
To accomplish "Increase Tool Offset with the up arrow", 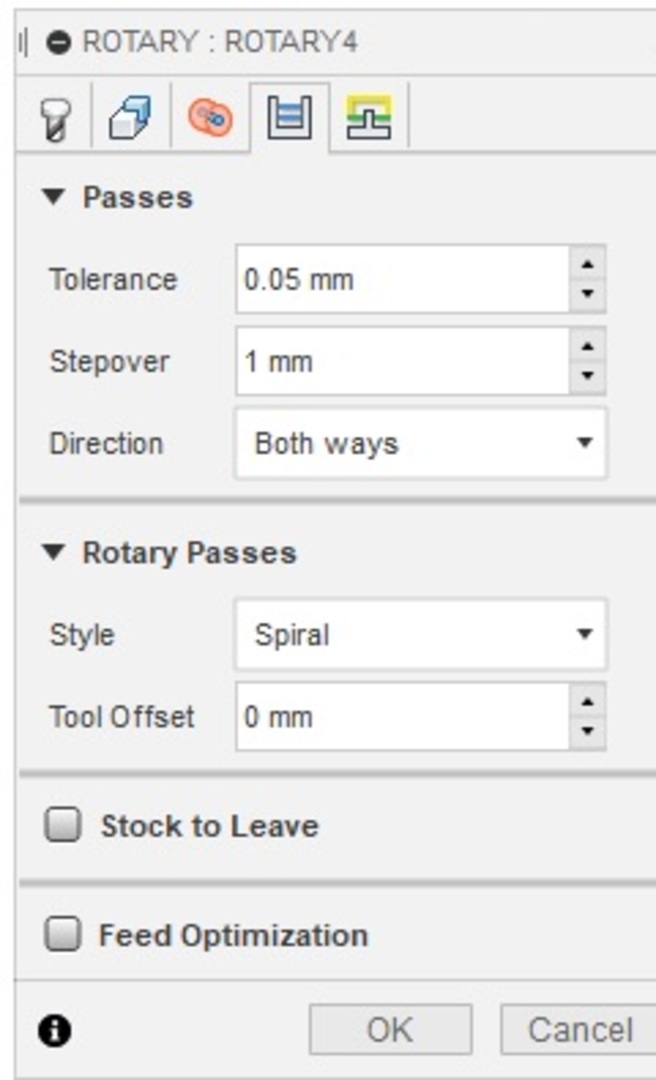I will [x=588, y=701].
